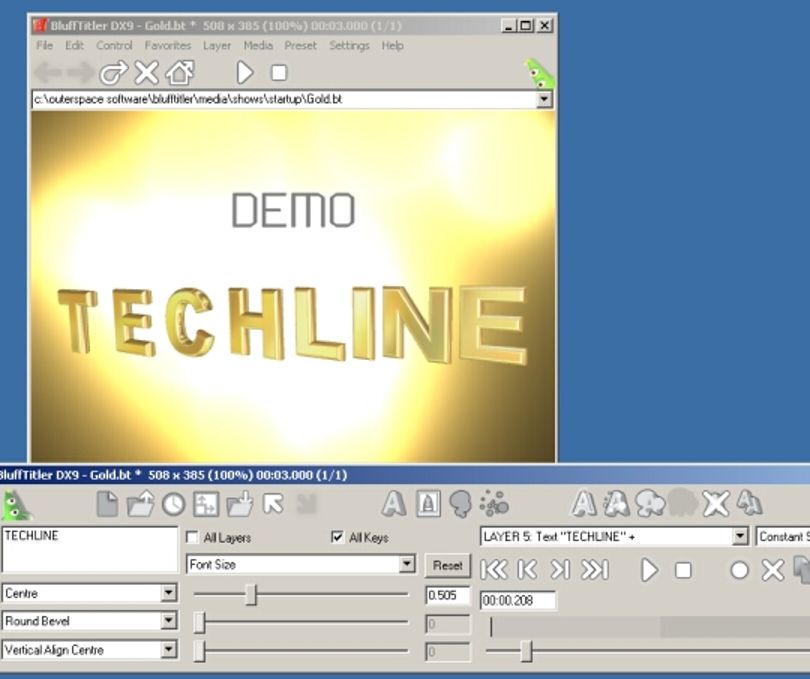Open the Layer menu
The height and width of the screenshot is (679, 810).
pyautogui.click(x=217, y=45)
